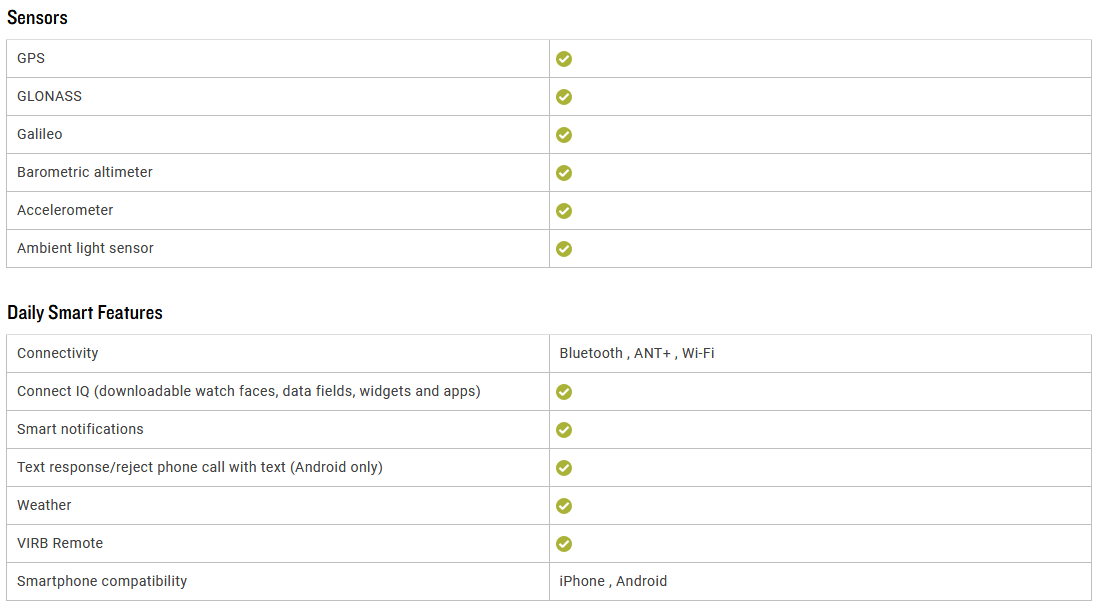Click the GPS row checkmark icon

[564, 59]
